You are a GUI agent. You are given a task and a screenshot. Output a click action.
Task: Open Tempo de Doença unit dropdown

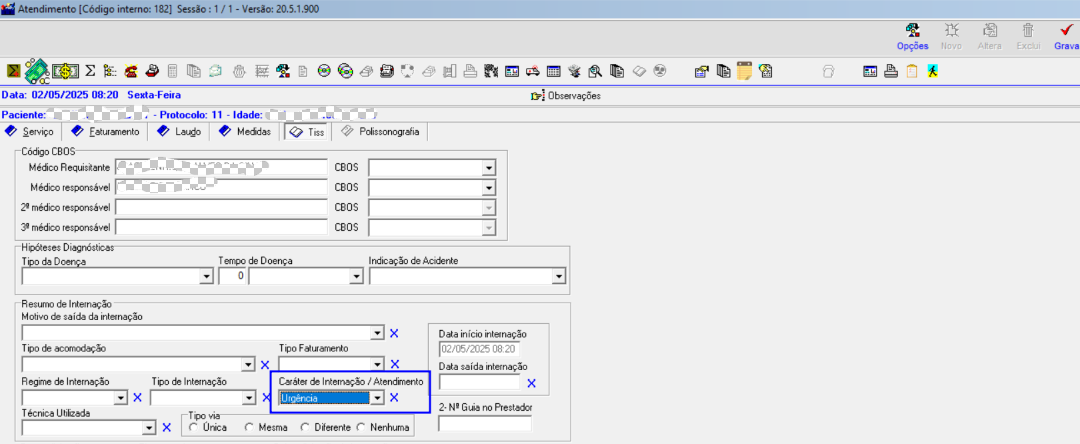356,276
